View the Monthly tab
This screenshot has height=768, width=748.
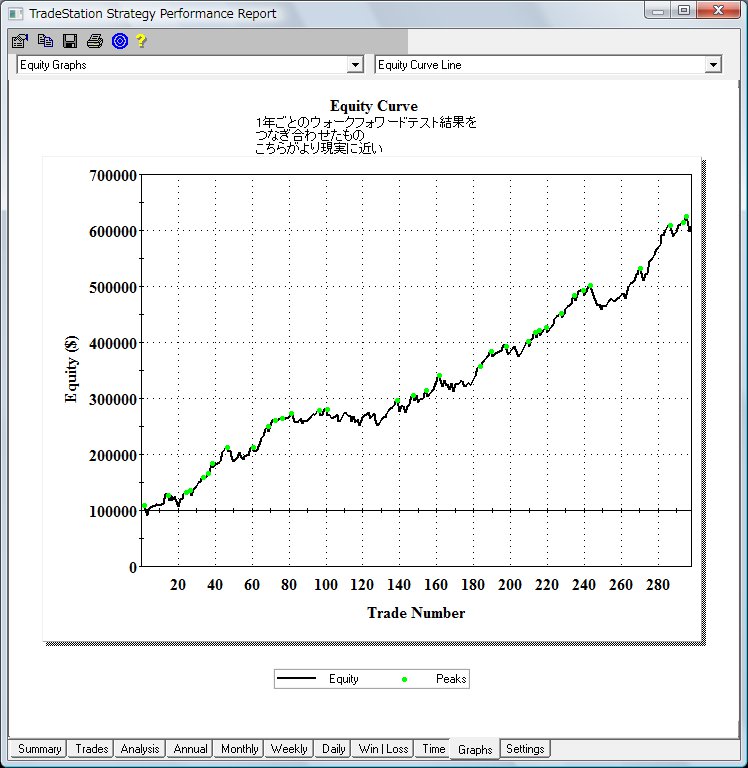(239, 749)
